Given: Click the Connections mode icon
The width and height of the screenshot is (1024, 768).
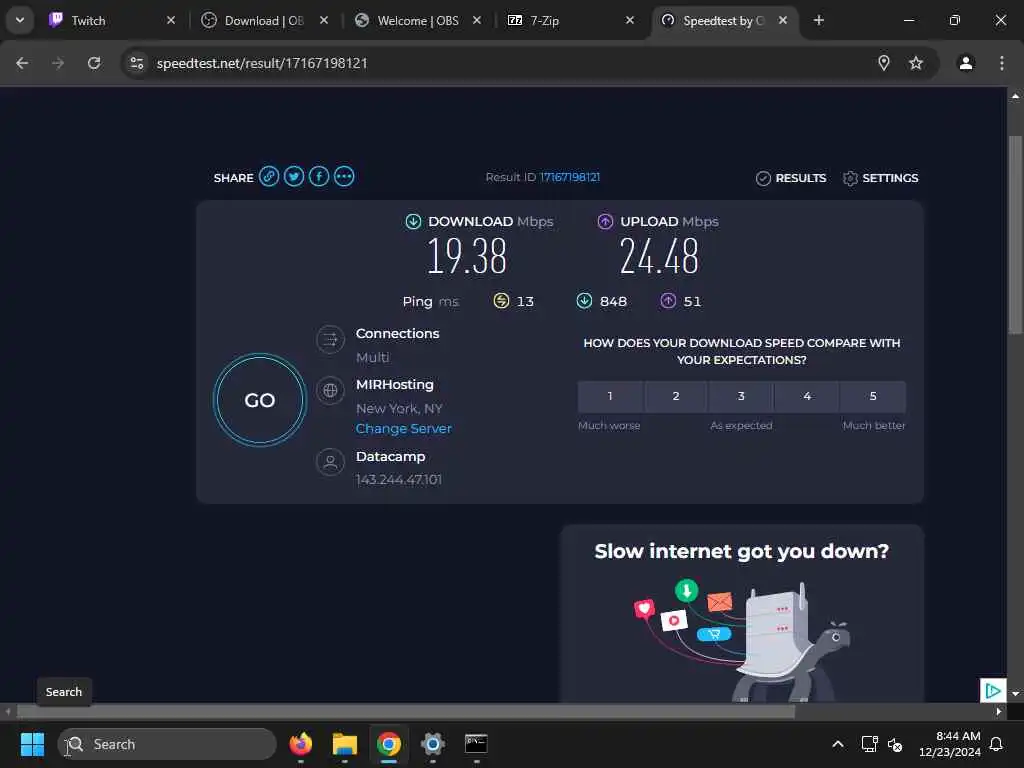Looking at the screenshot, I should coord(330,340).
